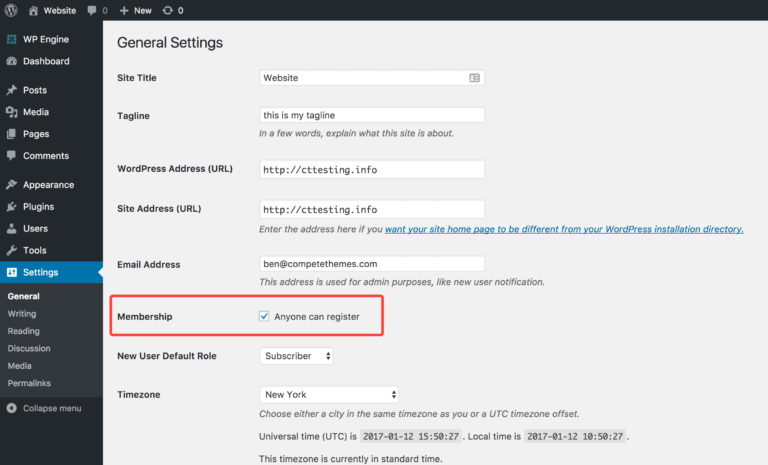Click the updates circular arrows icon

click(166, 10)
